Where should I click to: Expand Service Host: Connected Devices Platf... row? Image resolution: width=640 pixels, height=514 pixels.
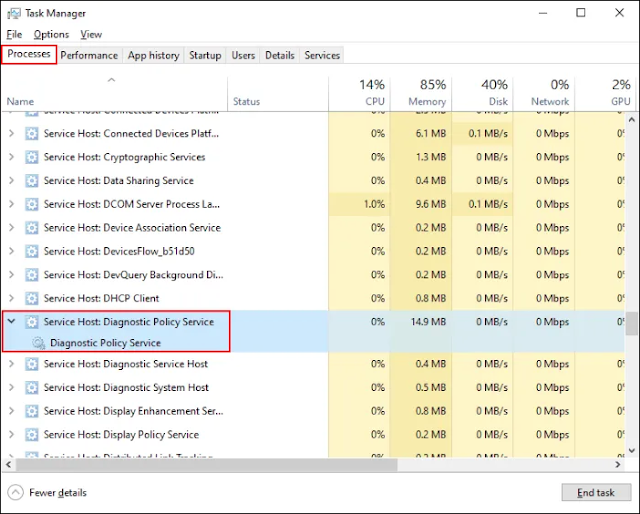coord(11,134)
